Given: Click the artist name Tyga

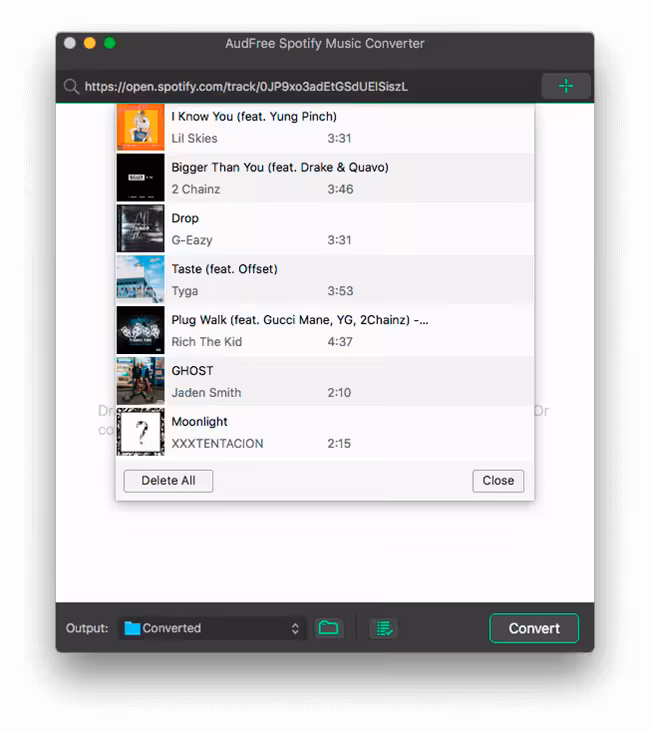Looking at the screenshot, I should pos(185,291).
